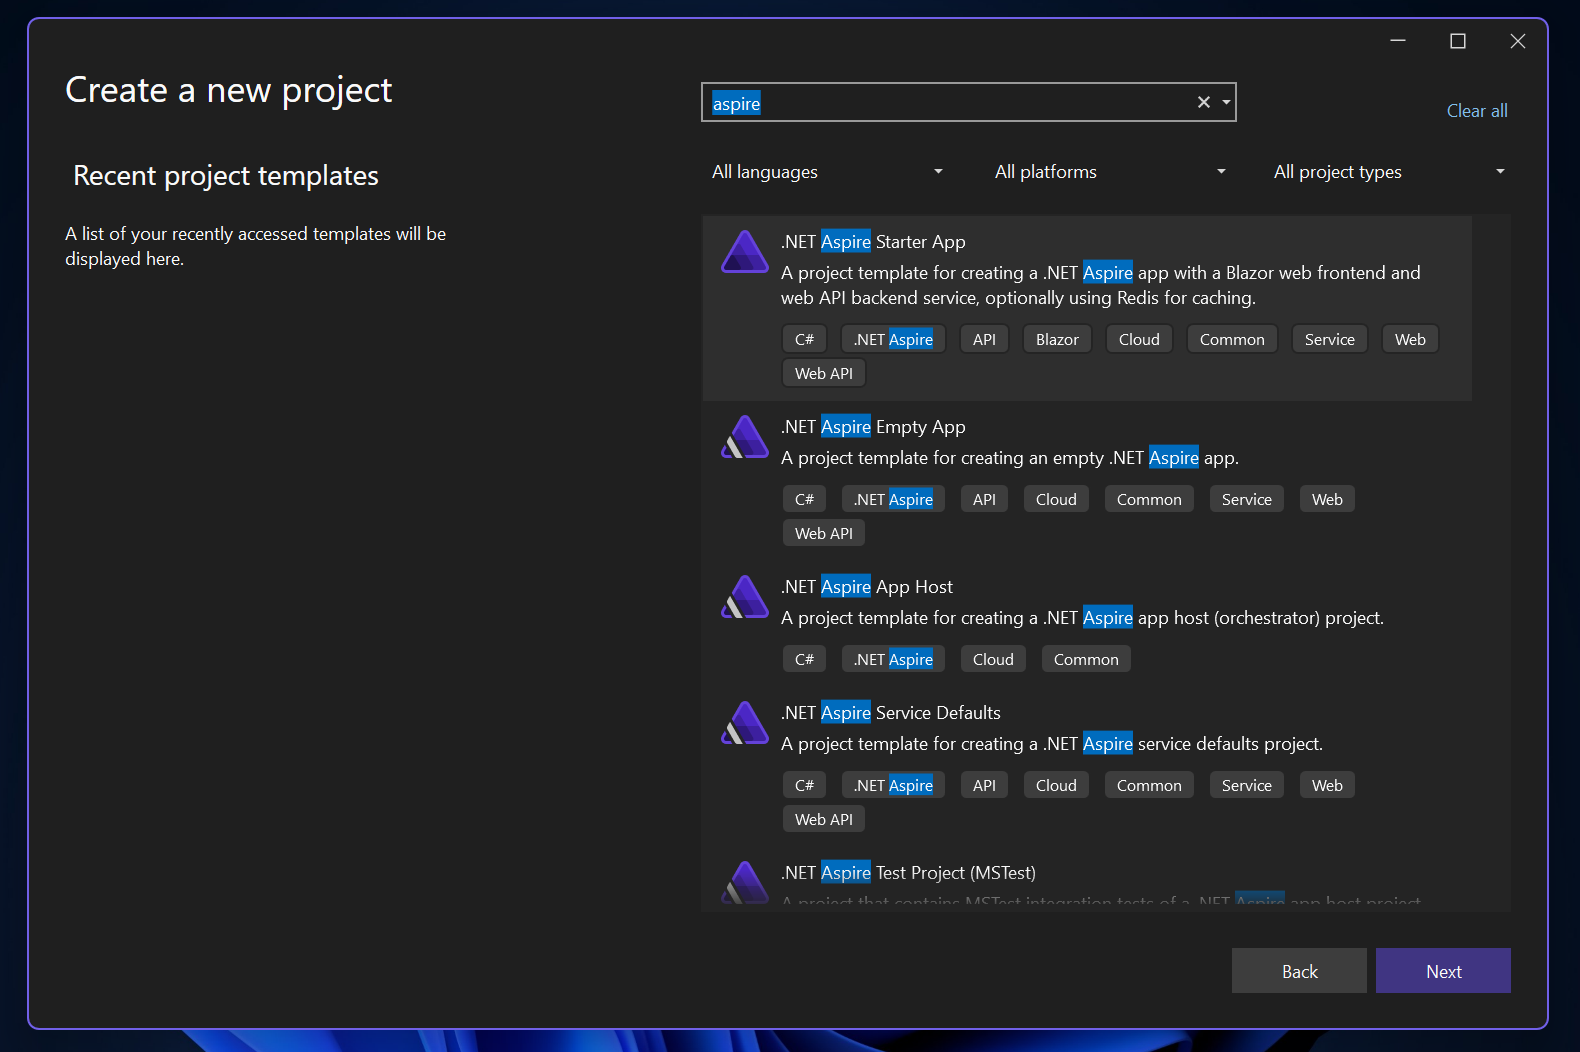Click the Web API tag on Empty App
1580x1052 pixels.
[x=824, y=534]
